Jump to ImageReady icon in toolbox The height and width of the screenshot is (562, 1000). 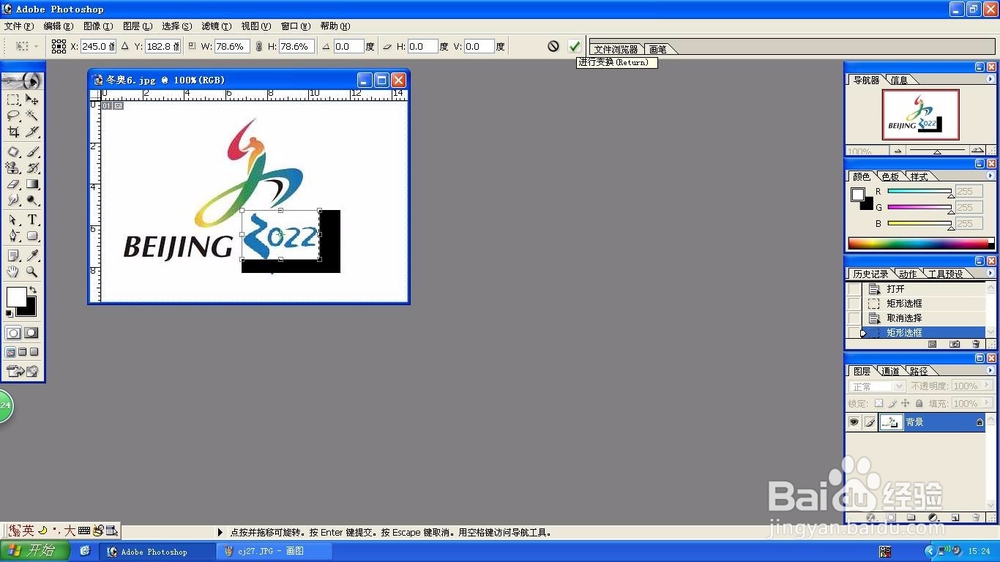click(x=22, y=371)
